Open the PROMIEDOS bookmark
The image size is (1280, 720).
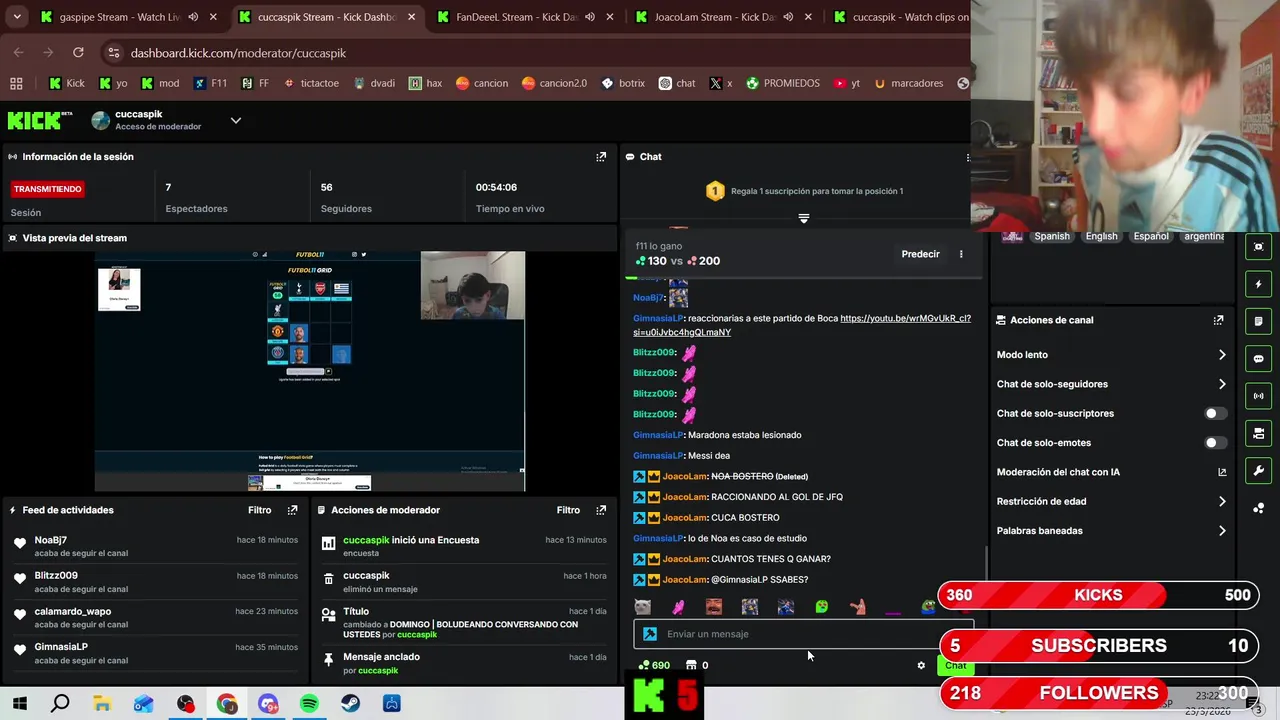tap(782, 83)
